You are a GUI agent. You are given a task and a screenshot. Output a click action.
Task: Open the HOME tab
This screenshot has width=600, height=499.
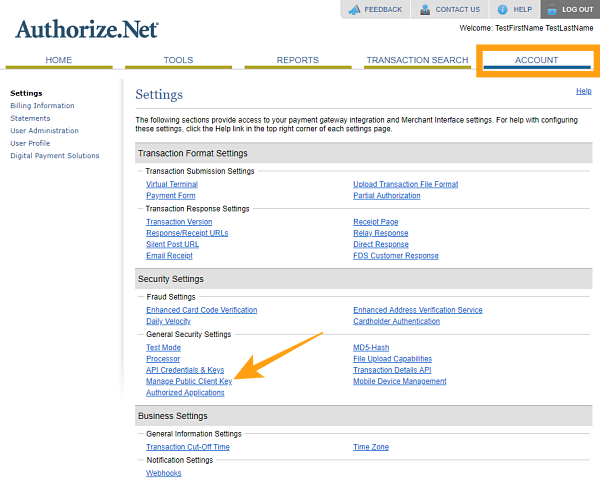point(59,60)
